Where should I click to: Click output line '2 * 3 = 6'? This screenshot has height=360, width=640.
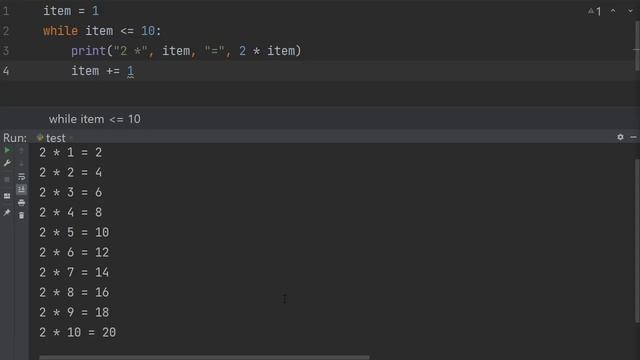pos(71,193)
